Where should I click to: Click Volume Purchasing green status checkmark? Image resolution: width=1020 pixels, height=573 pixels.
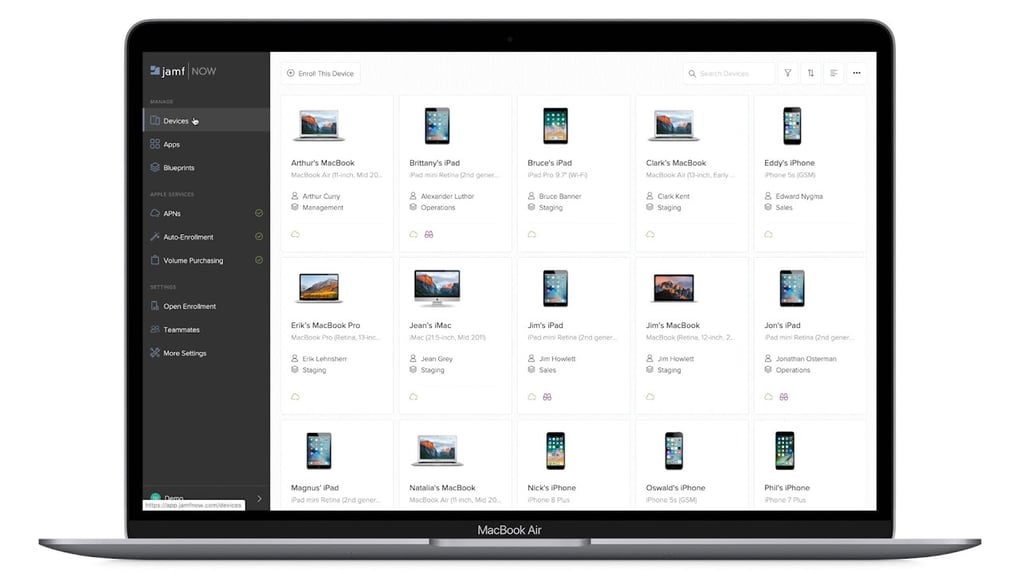[x=259, y=260]
